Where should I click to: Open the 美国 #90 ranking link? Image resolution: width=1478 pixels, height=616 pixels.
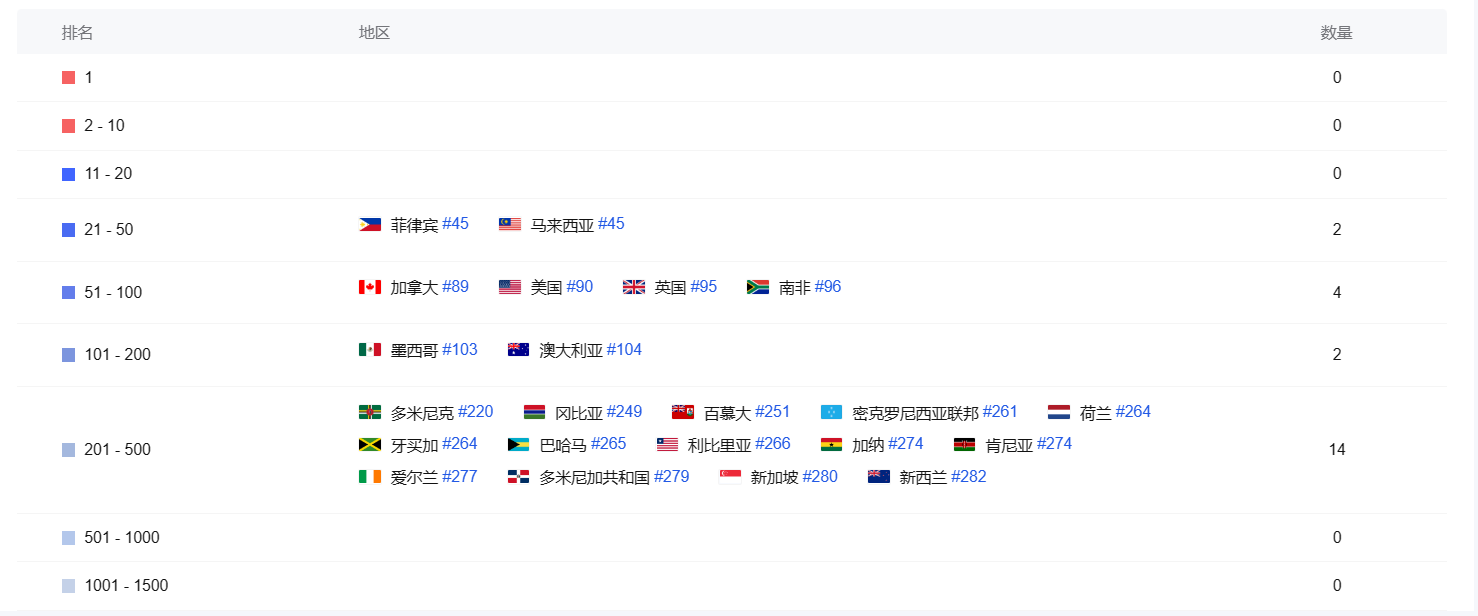point(579,287)
